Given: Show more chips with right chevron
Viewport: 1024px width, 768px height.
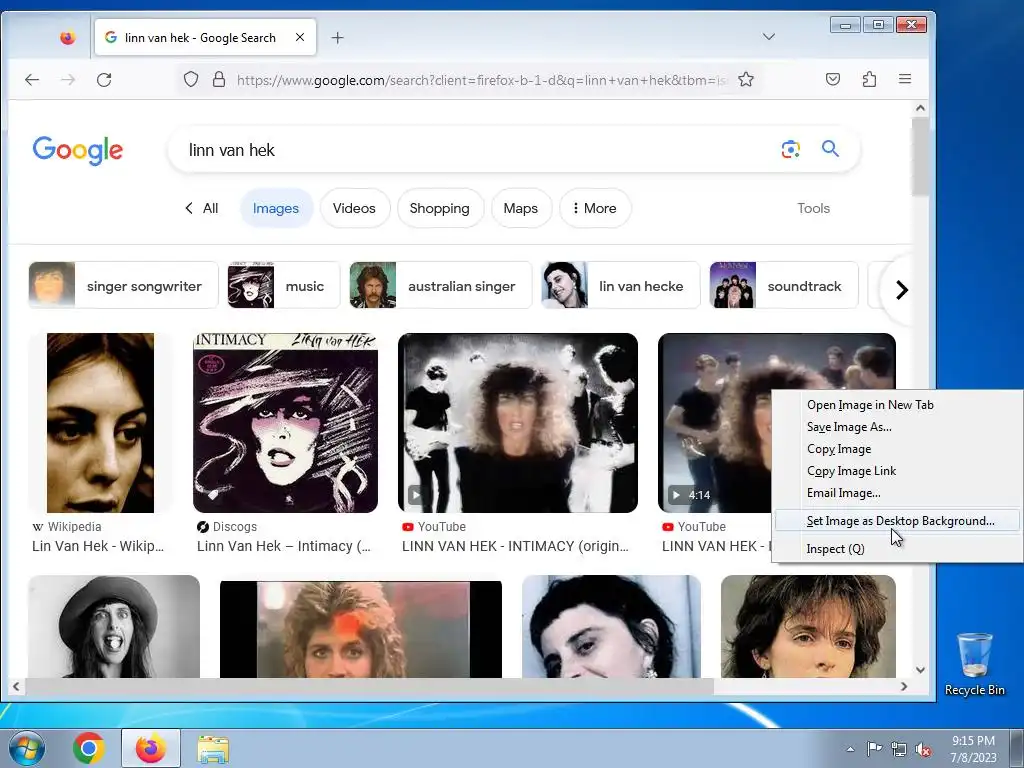Looking at the screenshot, I should (901, 289).
